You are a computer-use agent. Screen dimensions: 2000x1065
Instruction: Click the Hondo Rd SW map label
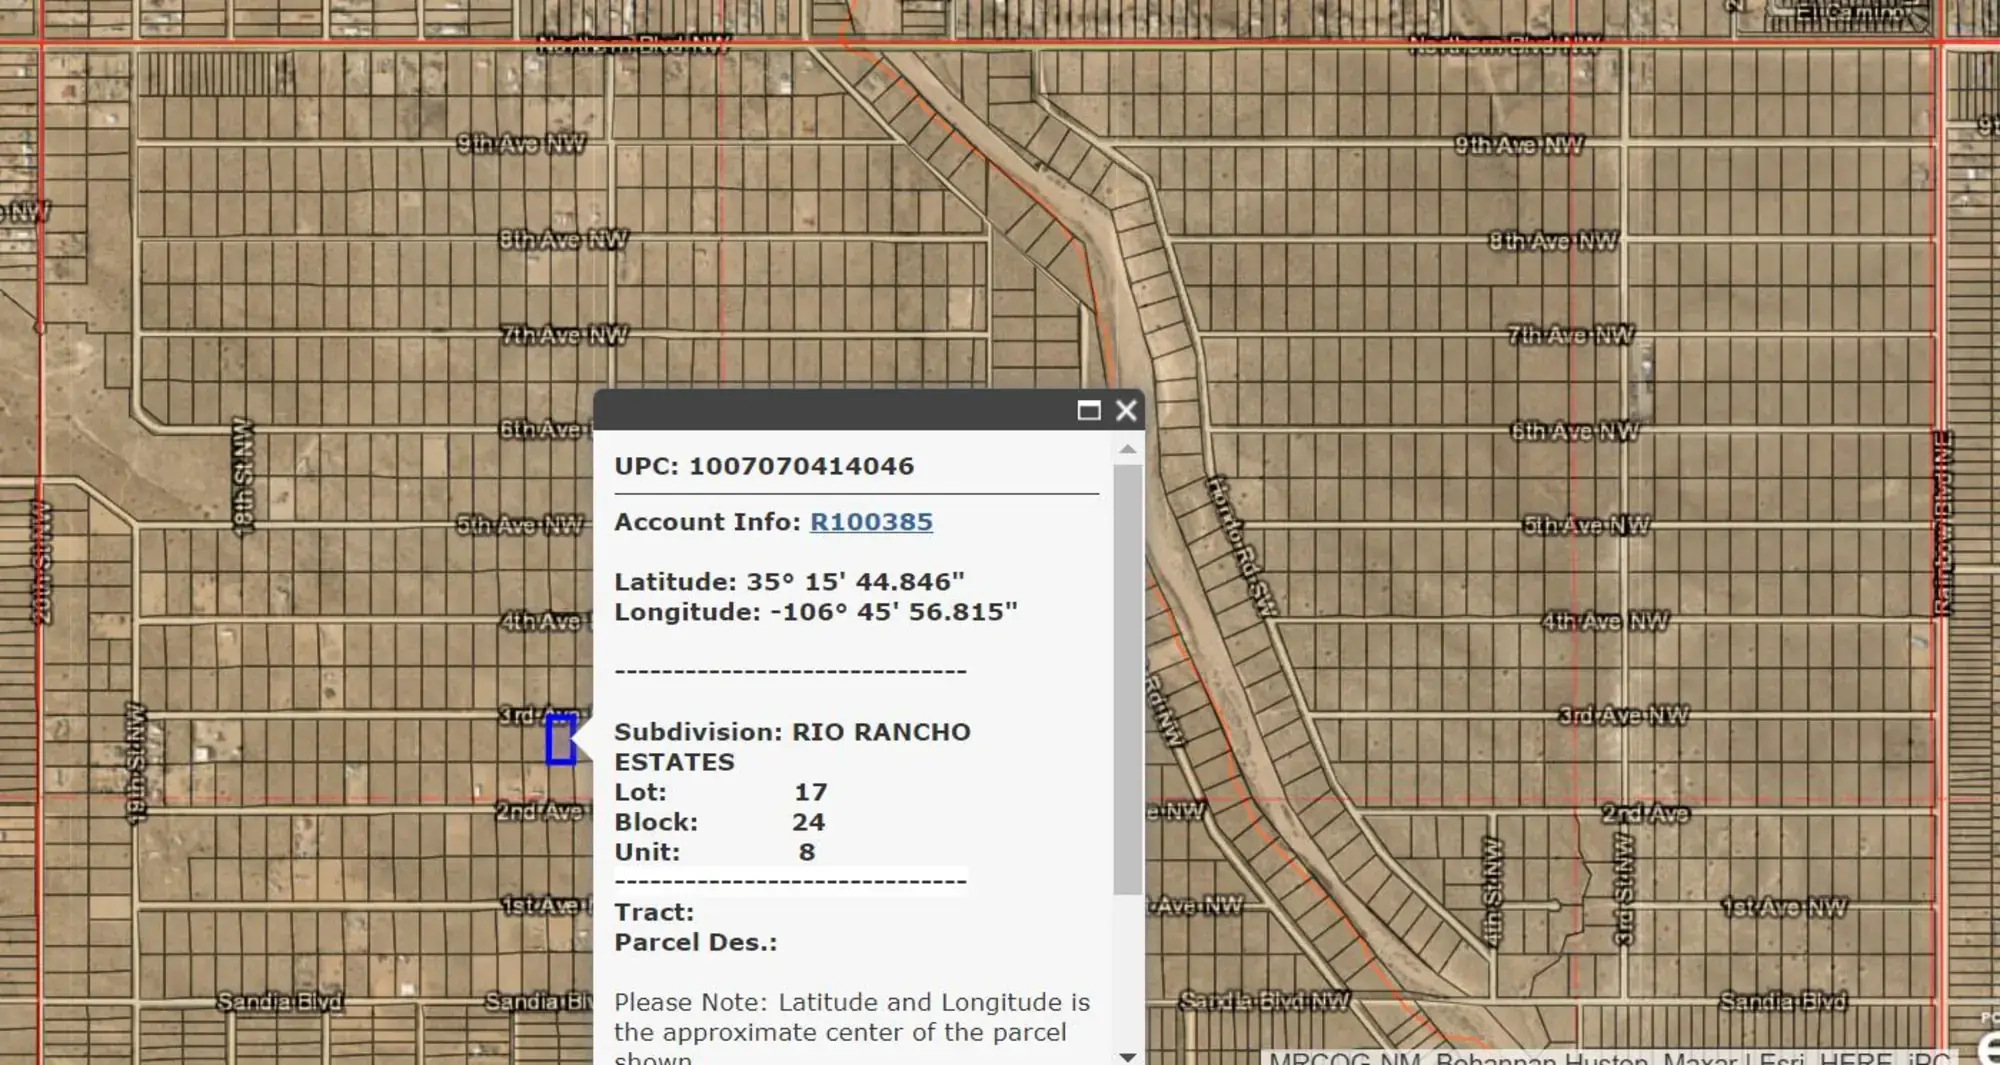point(1241,546)
